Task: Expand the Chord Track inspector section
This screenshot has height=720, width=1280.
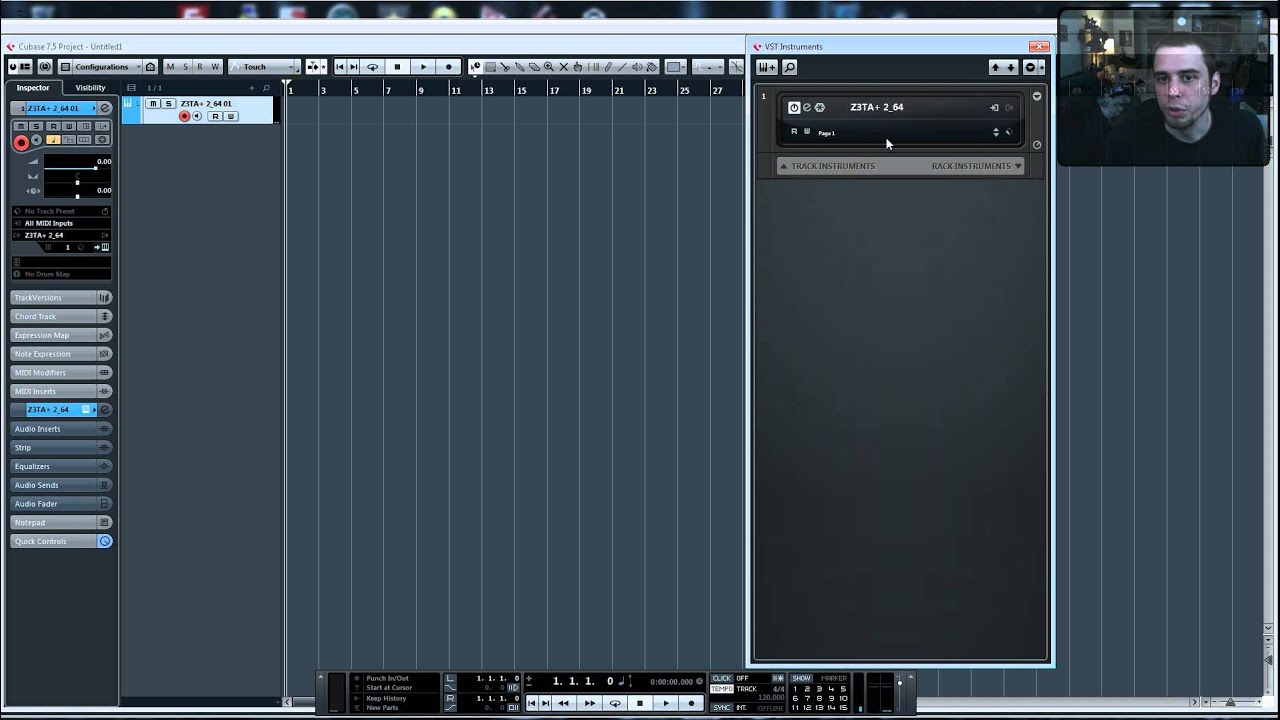Action: pos(61,316)
